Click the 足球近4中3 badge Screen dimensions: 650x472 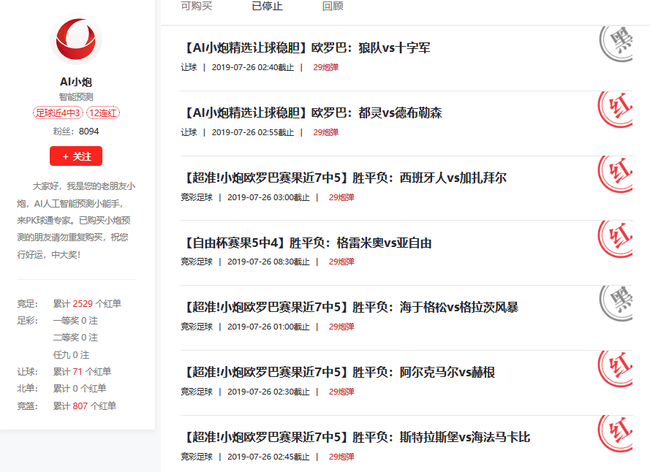point(58,113)
